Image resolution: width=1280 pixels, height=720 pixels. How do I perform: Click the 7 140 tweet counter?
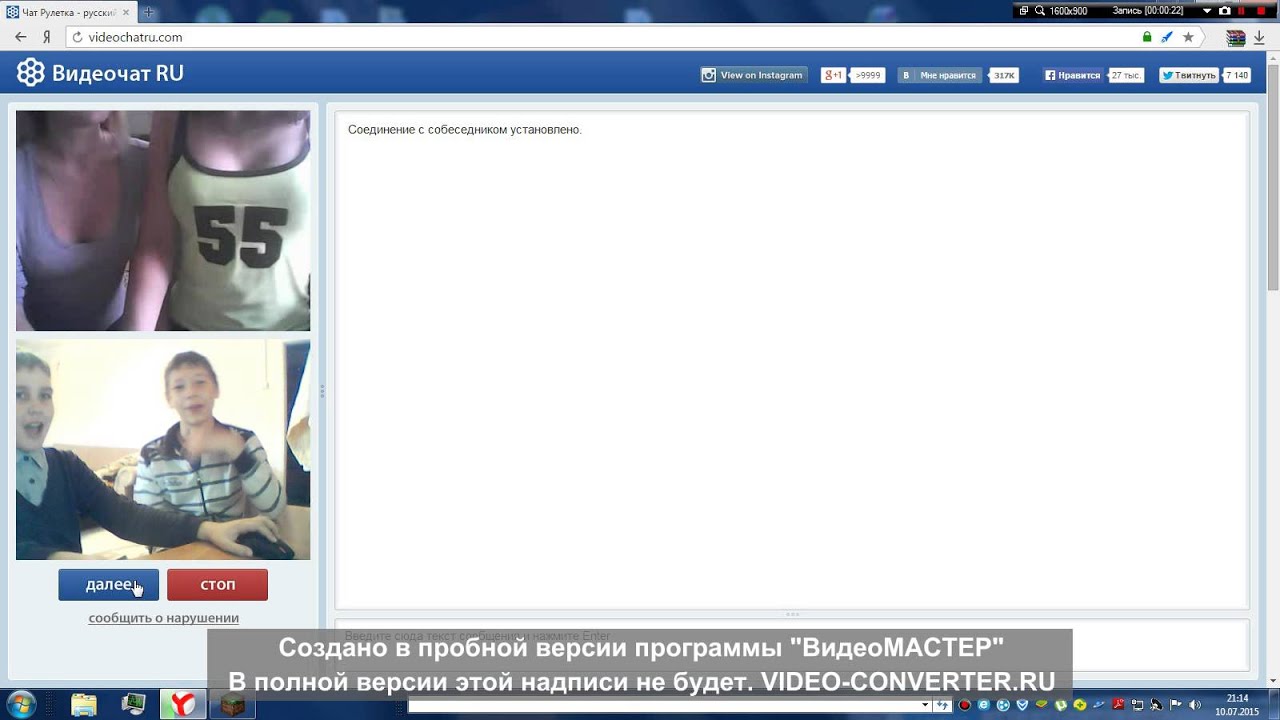tap(1237, 75)
